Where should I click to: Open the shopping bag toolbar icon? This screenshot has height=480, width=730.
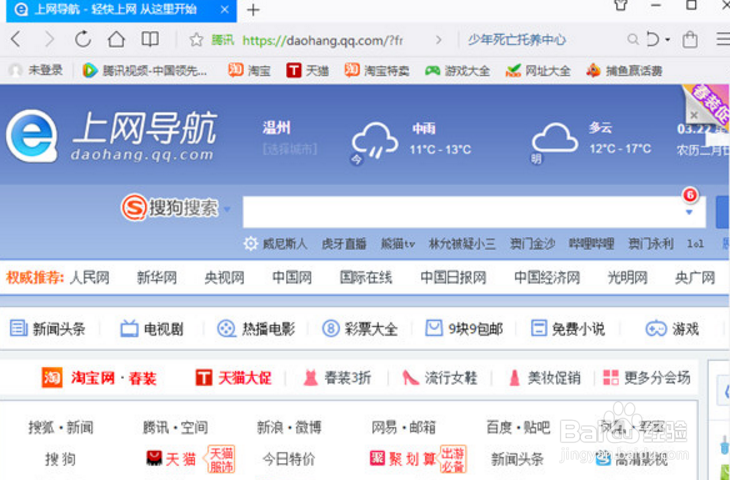click(x=690, y=40)
